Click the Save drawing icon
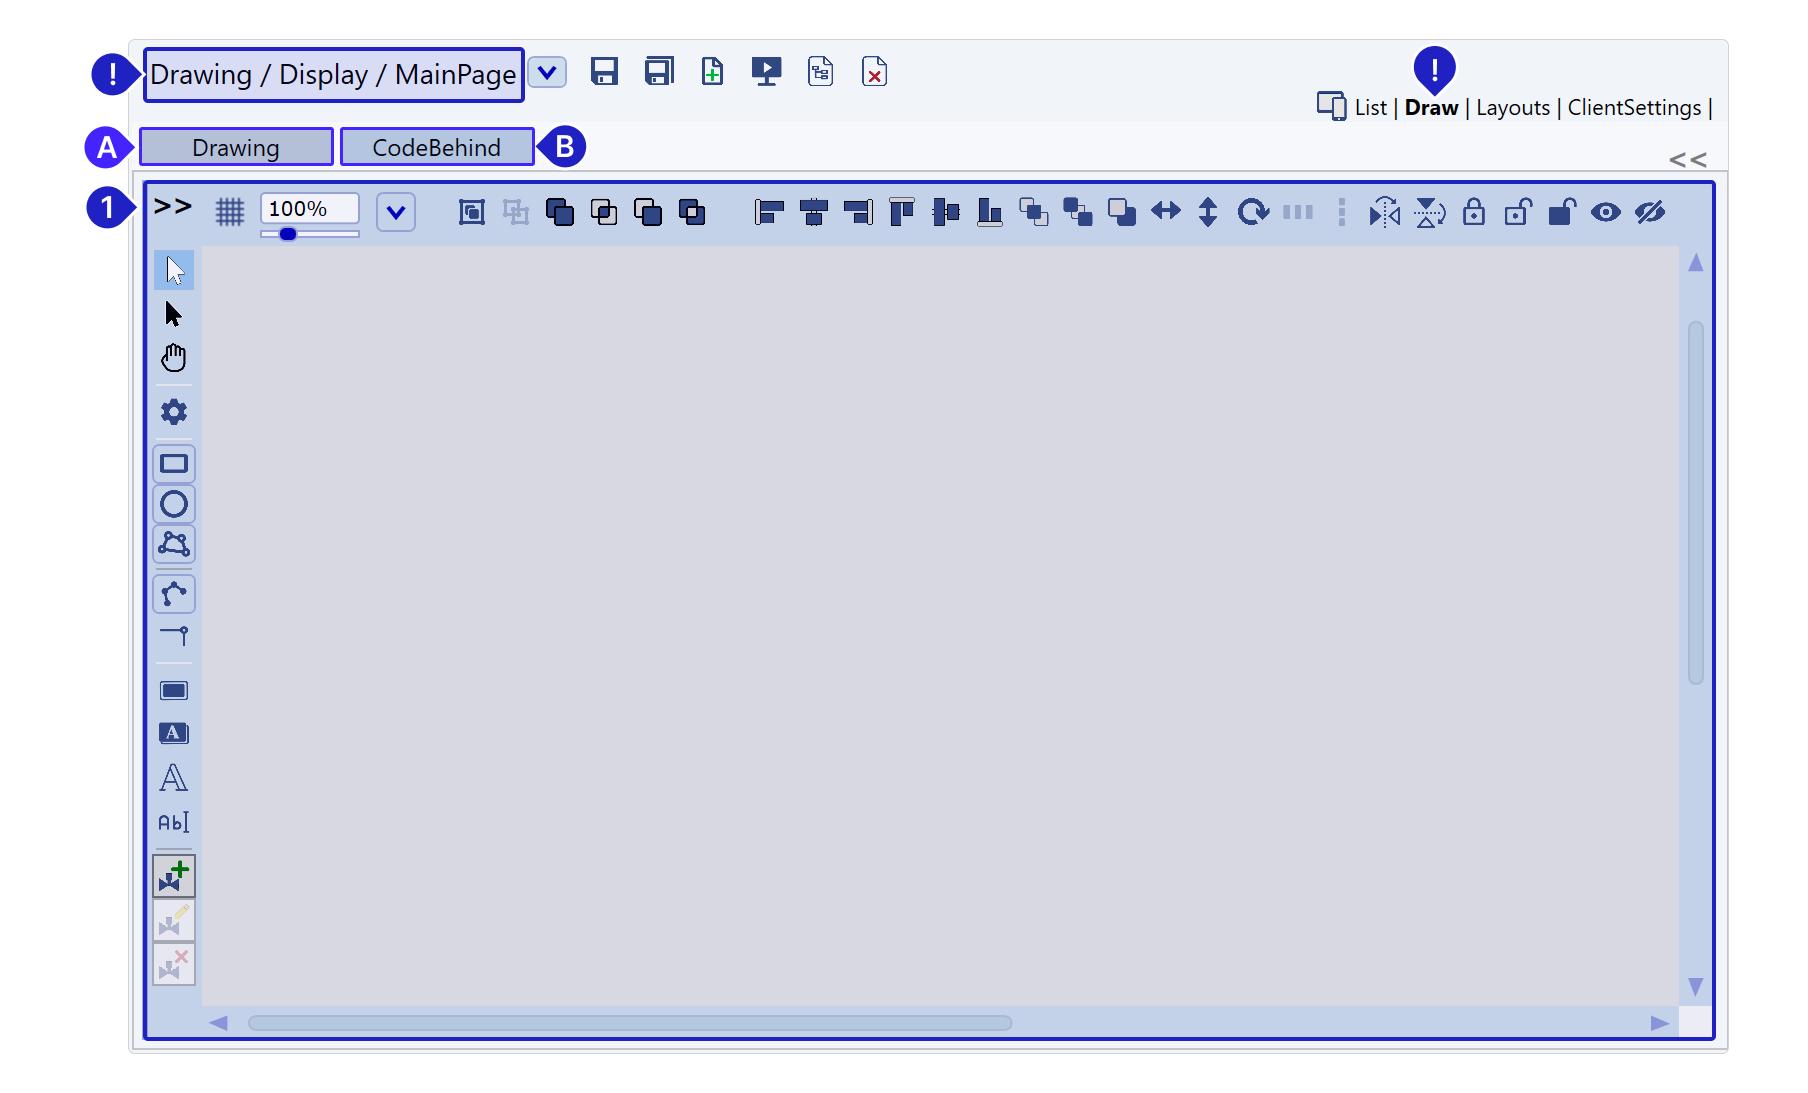 [604, 72]
